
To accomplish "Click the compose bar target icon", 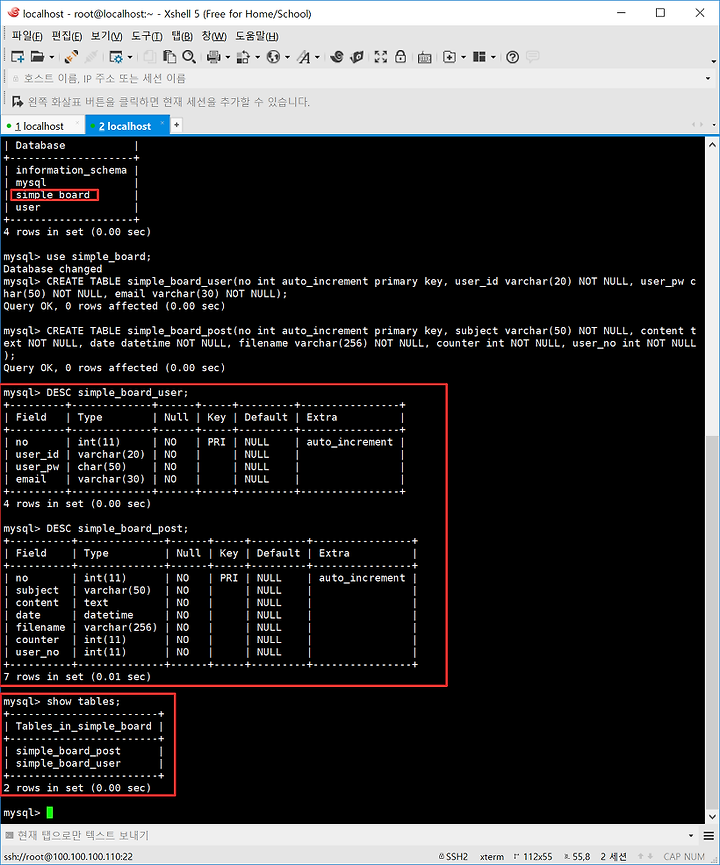I will click(x=9, y=835).
